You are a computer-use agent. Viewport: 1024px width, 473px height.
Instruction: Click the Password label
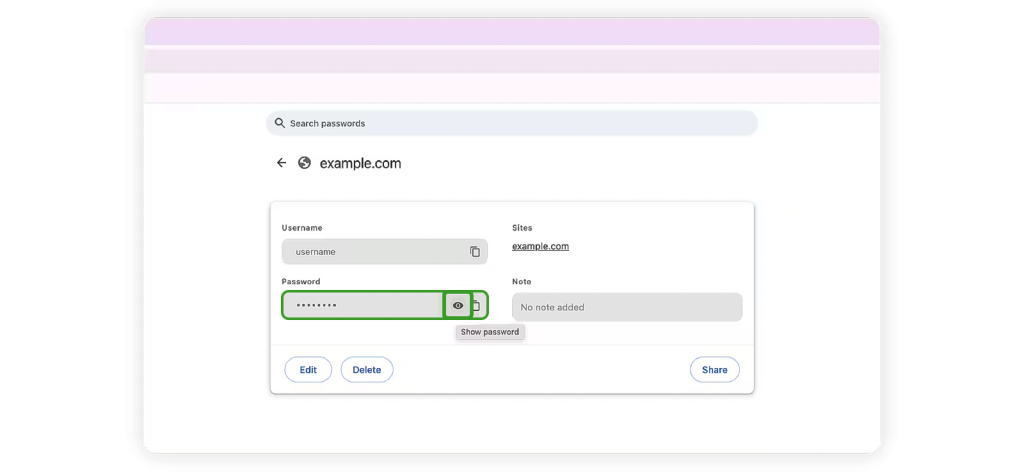[301, 282]
